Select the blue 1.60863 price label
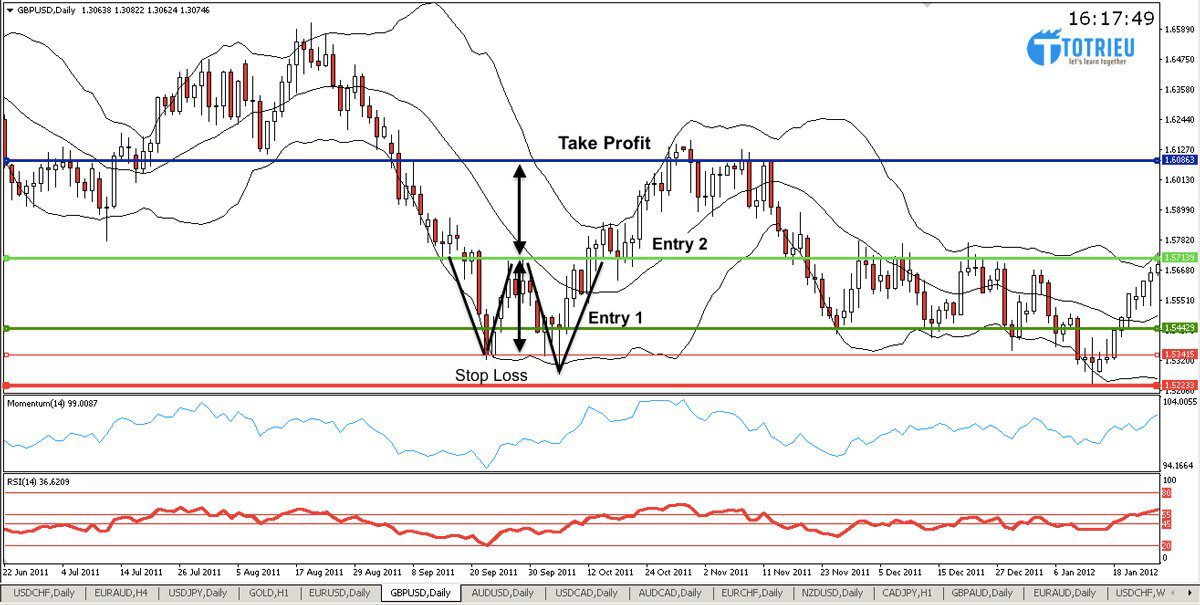 point(1176,160)
